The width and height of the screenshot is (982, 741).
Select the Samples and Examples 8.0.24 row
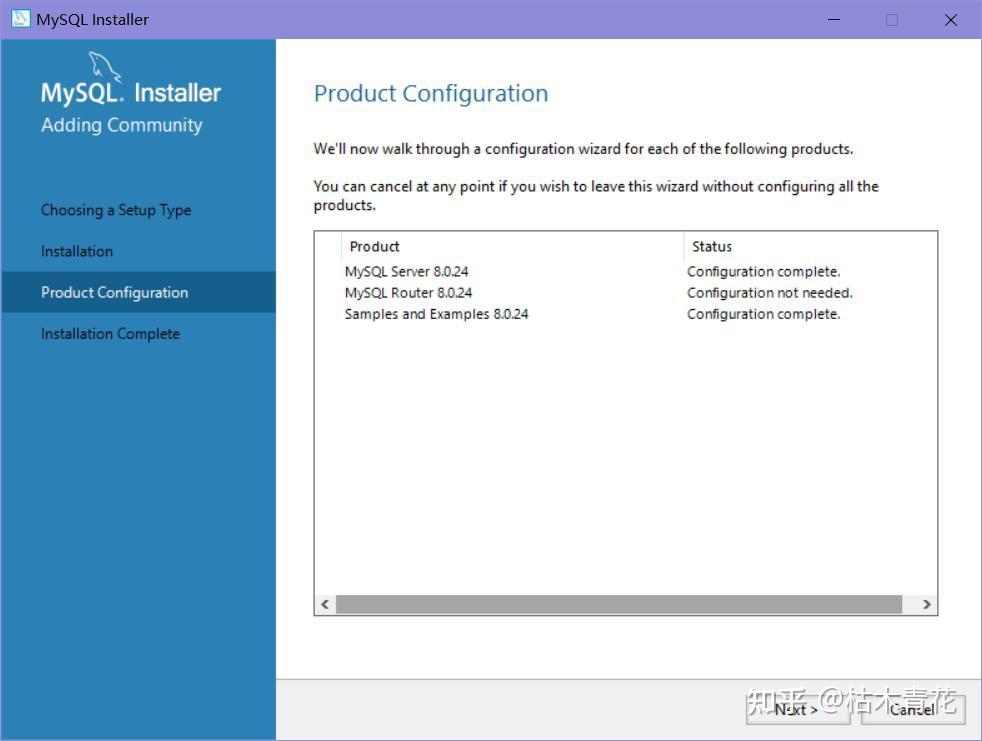436,314
